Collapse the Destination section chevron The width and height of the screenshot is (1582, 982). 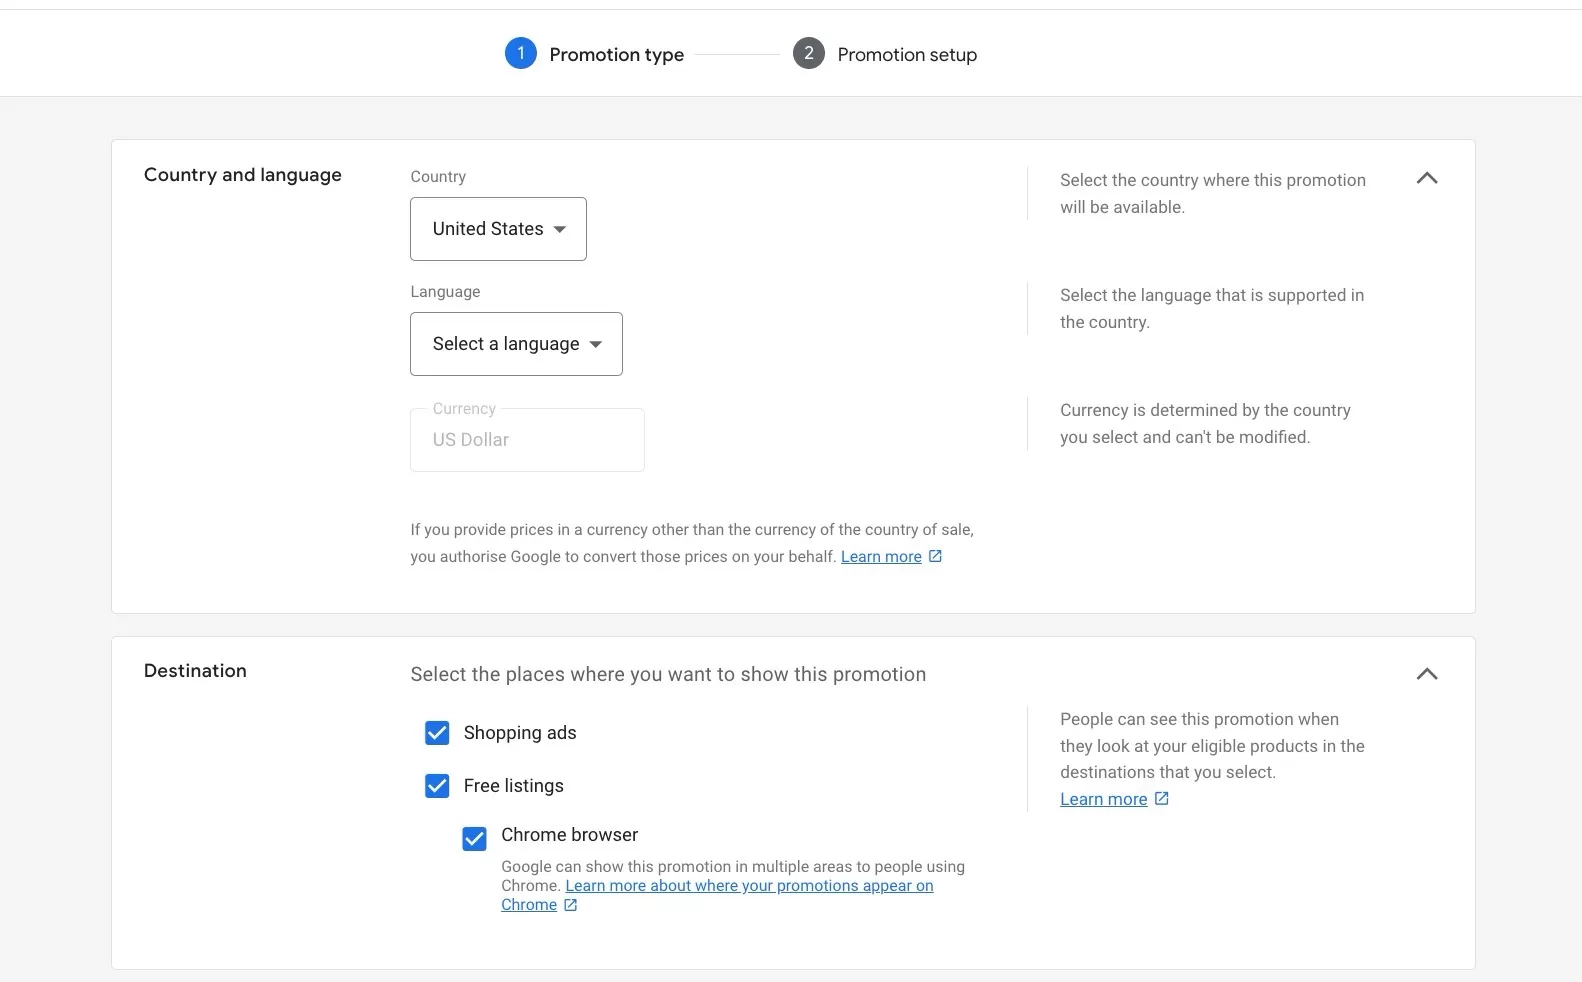pyautogui.click(x=1427, y=674)
